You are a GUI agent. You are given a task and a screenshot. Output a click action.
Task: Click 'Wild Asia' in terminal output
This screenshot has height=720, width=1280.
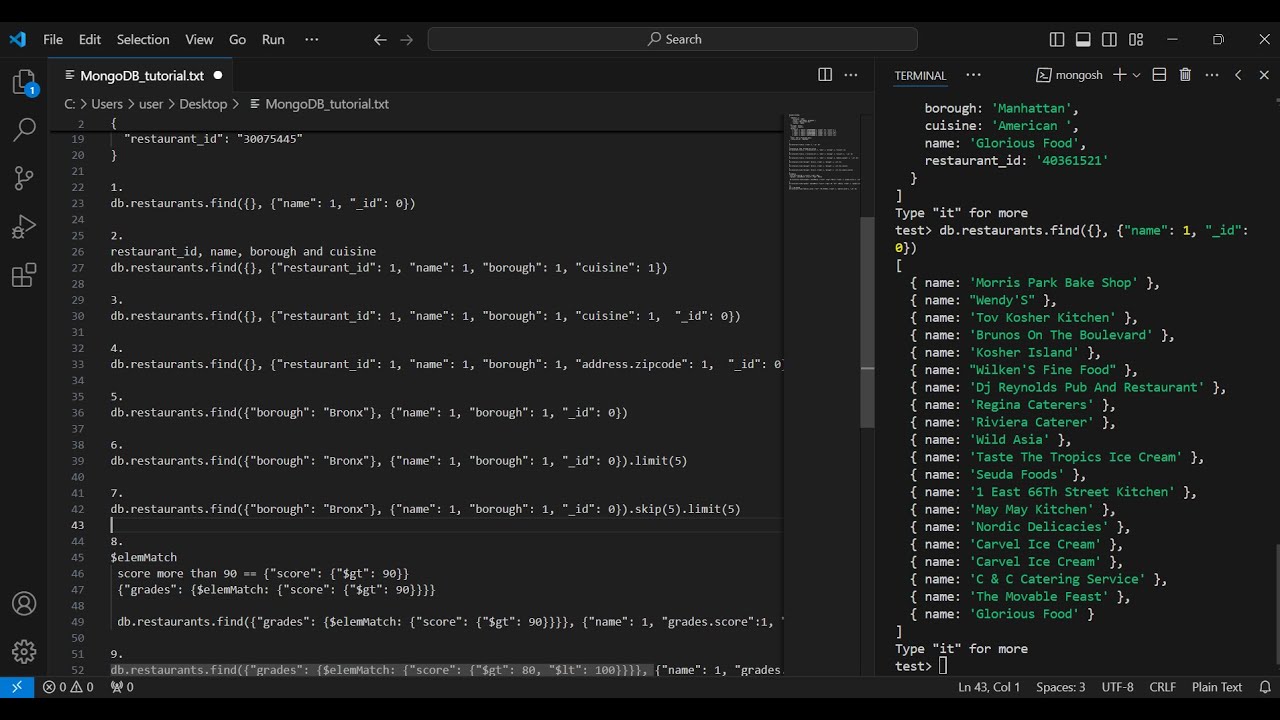click(x=1011, y=440)
